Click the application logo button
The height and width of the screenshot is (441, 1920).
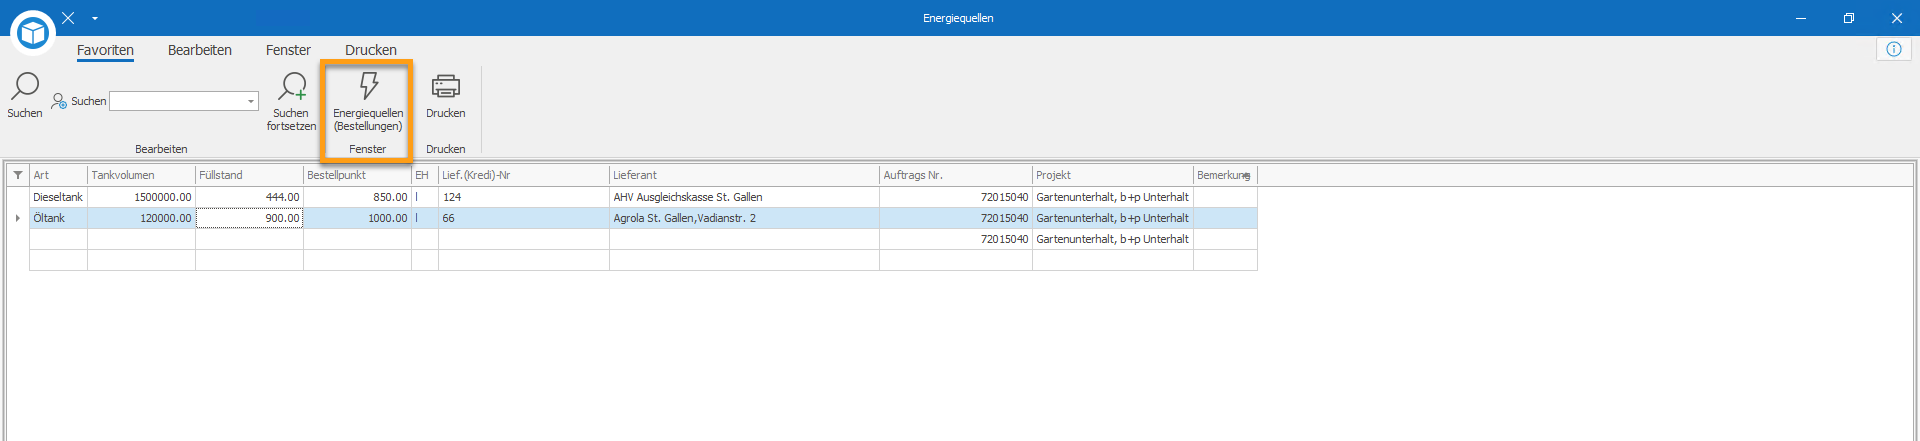33,33
